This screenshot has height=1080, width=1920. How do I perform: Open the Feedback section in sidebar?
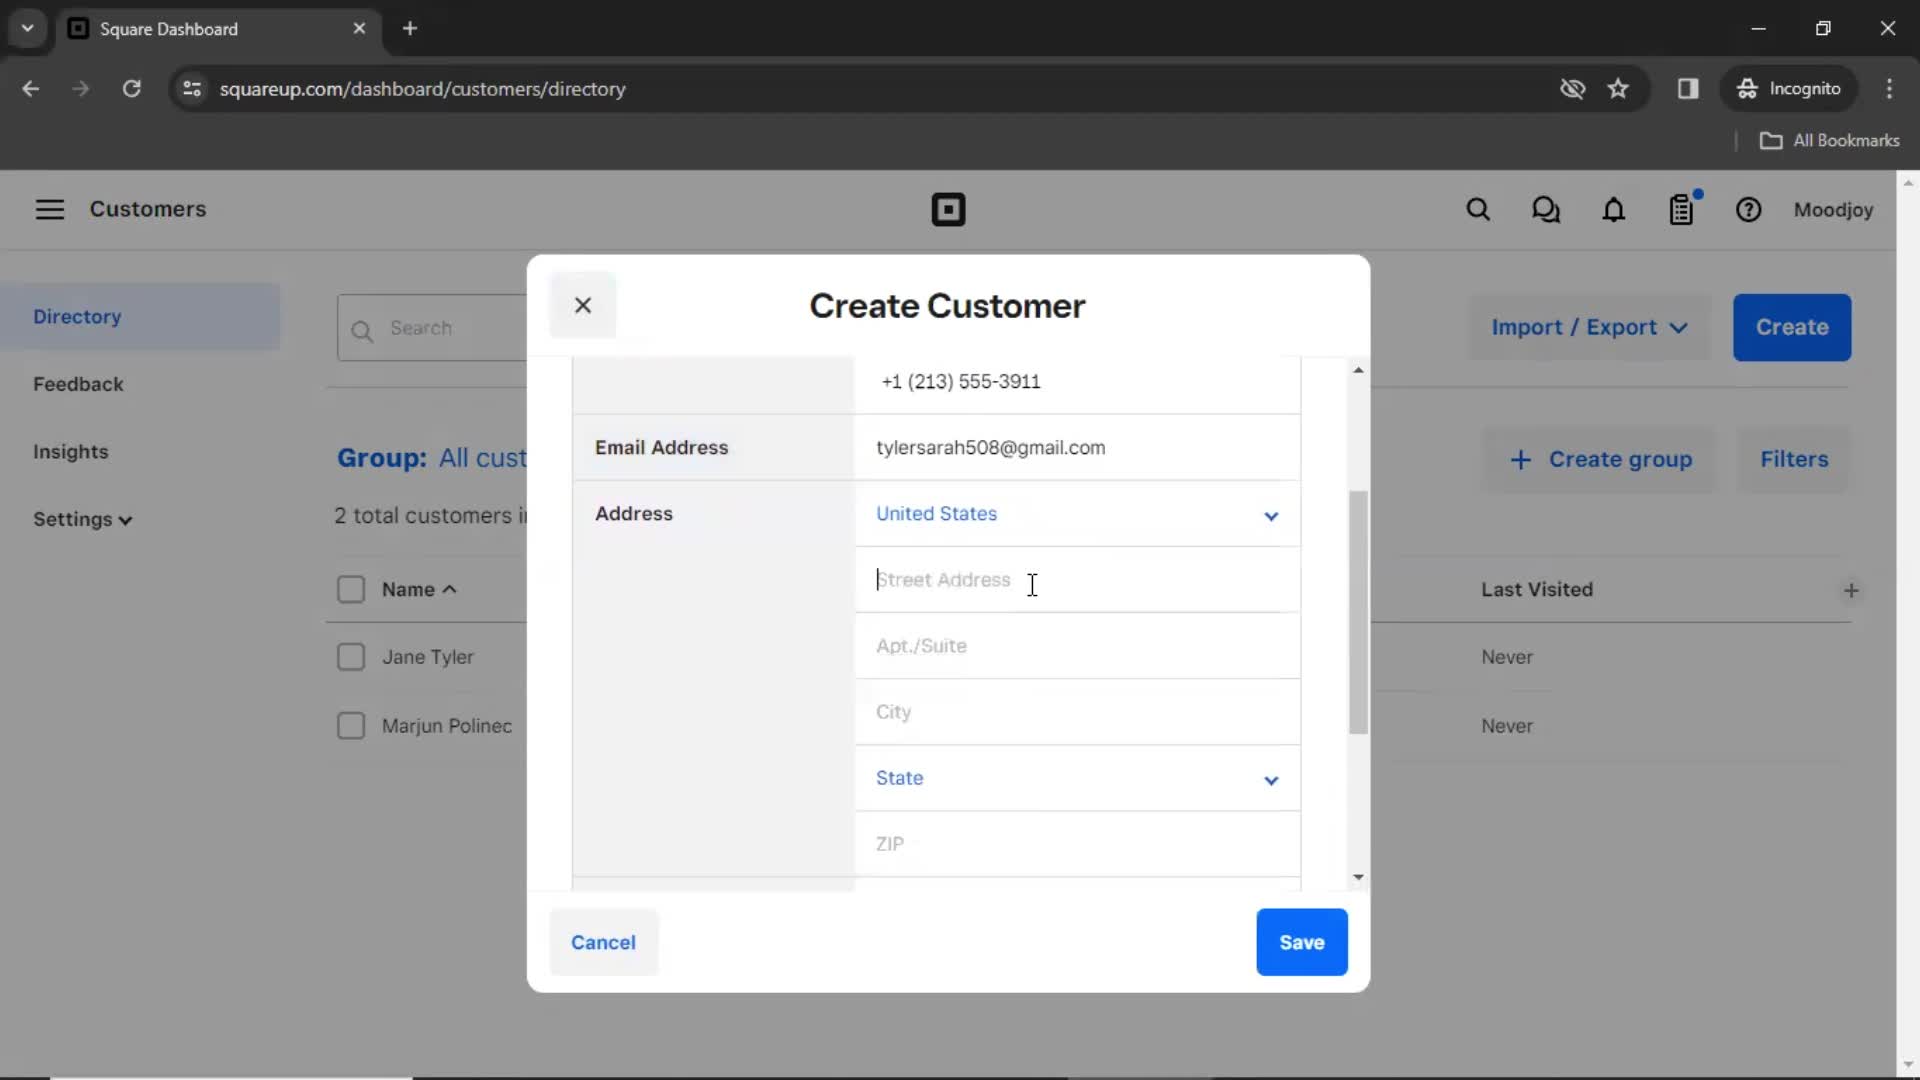(x=78, y=384)
